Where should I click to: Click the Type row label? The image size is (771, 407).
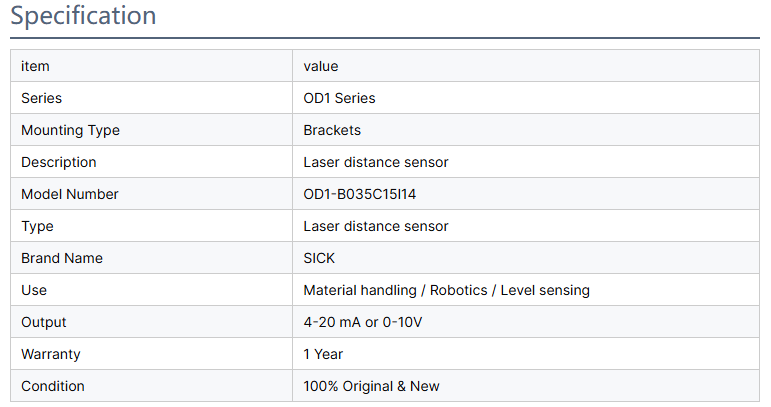click(37, 226)
